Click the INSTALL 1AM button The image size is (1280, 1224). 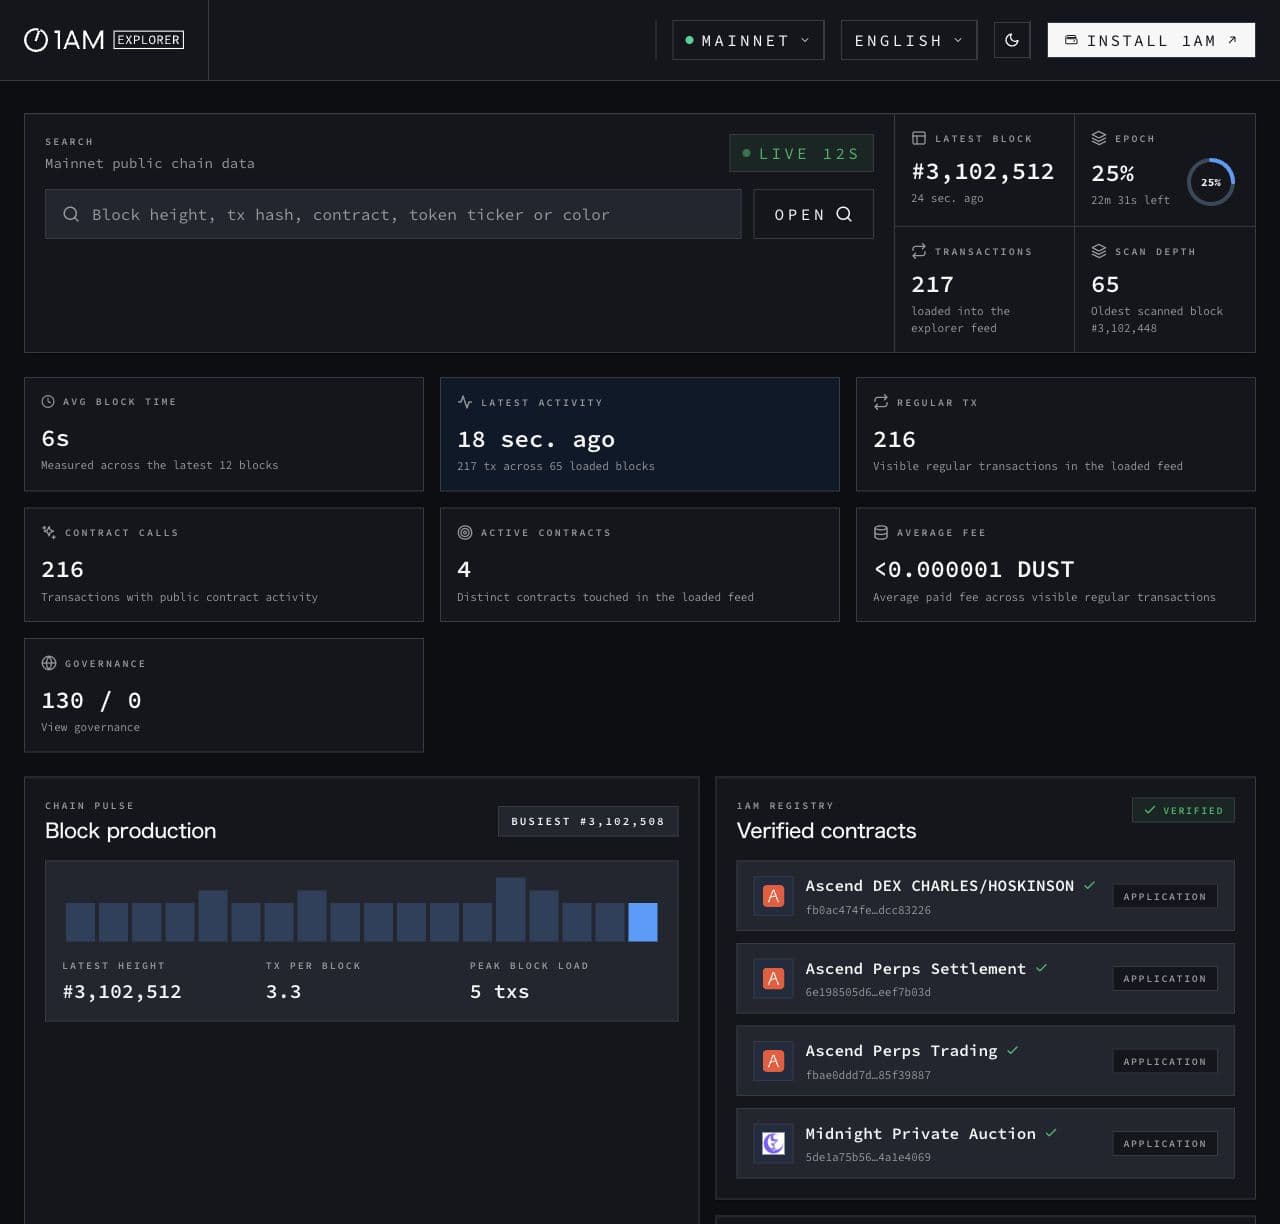coord(1151,40)
